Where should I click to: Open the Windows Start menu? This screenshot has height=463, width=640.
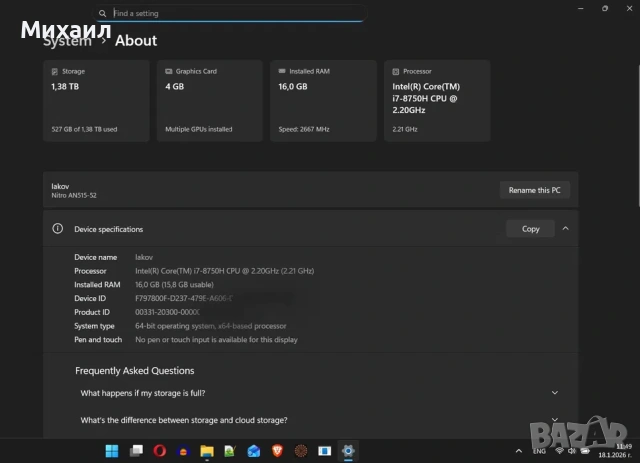(111, 451)
